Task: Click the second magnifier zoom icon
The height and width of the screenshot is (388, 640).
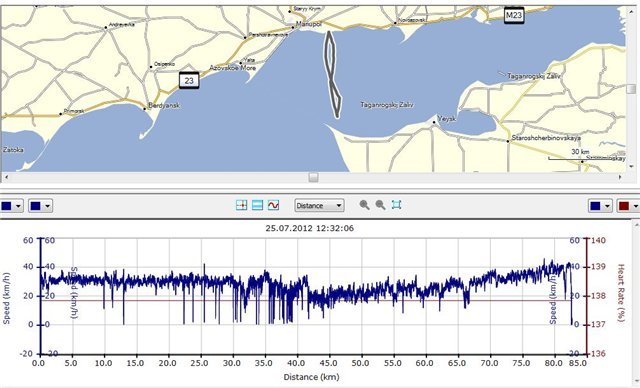Action: 380,205
